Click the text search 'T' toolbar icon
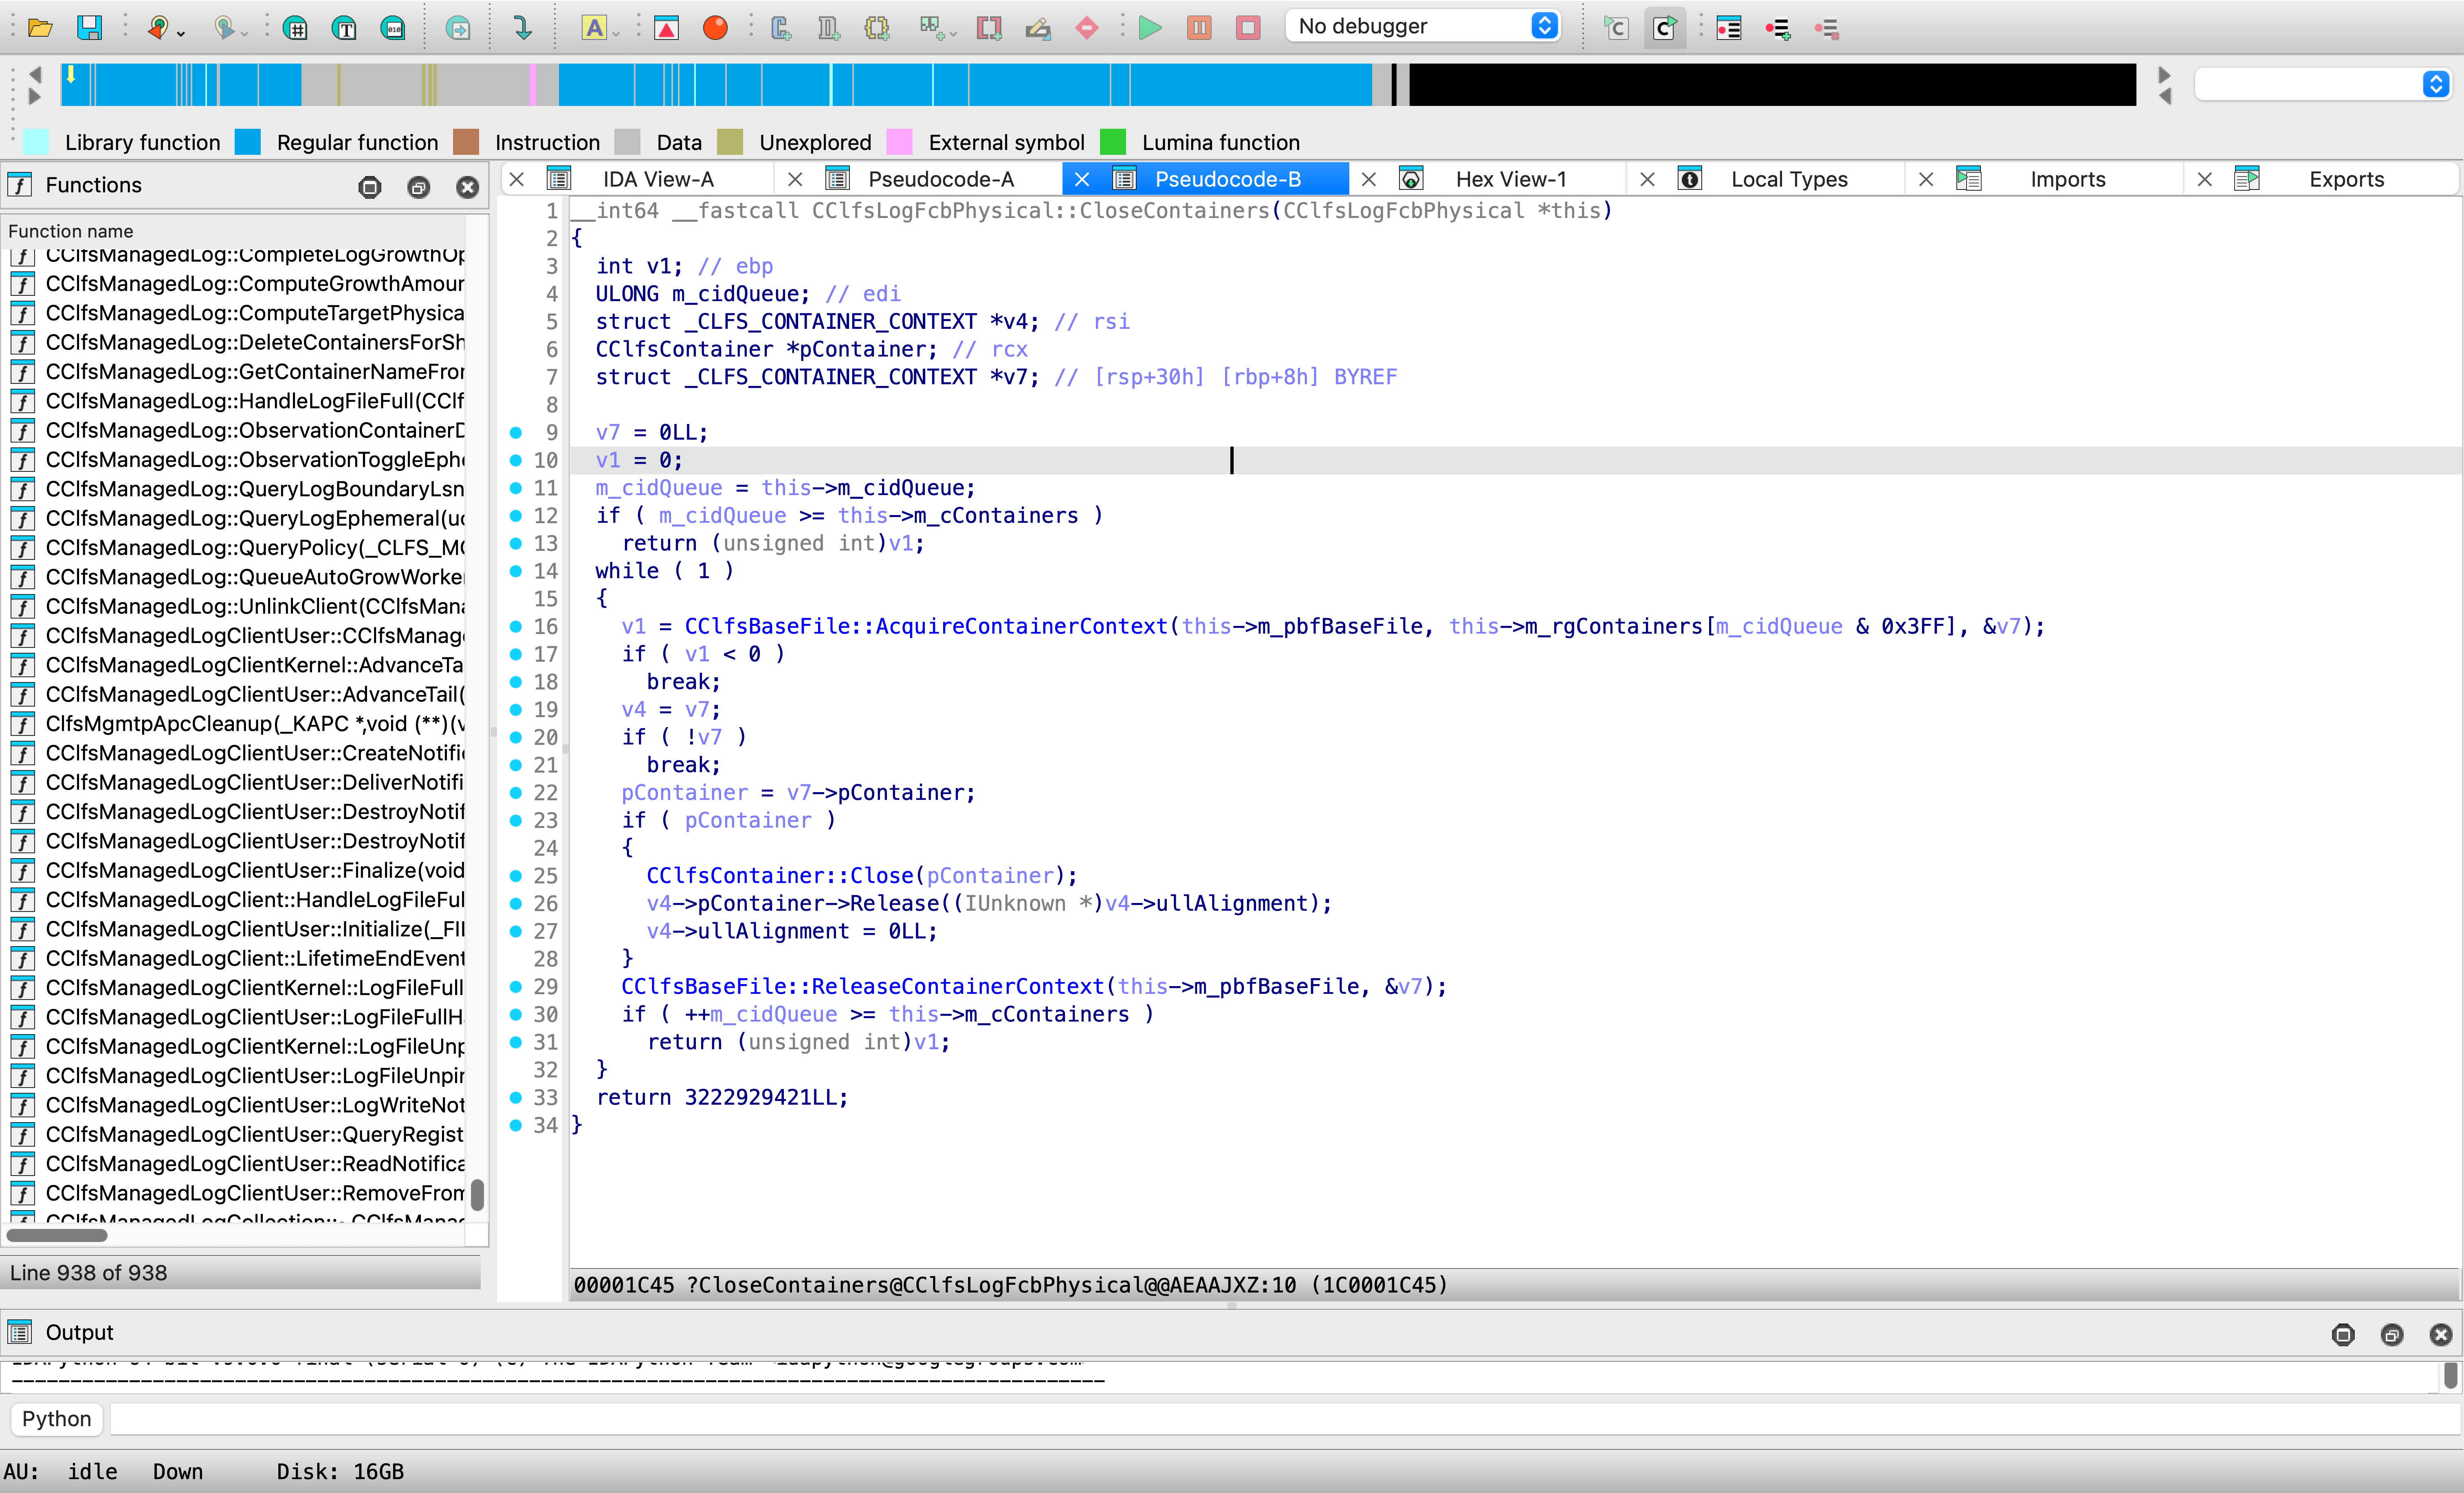 (x=344, y=28)
